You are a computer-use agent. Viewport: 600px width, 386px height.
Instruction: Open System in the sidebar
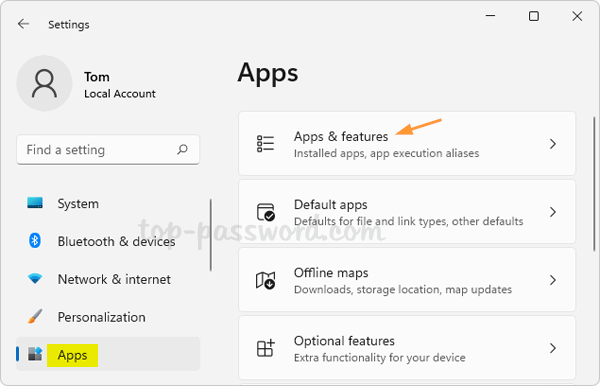(108, 203)
